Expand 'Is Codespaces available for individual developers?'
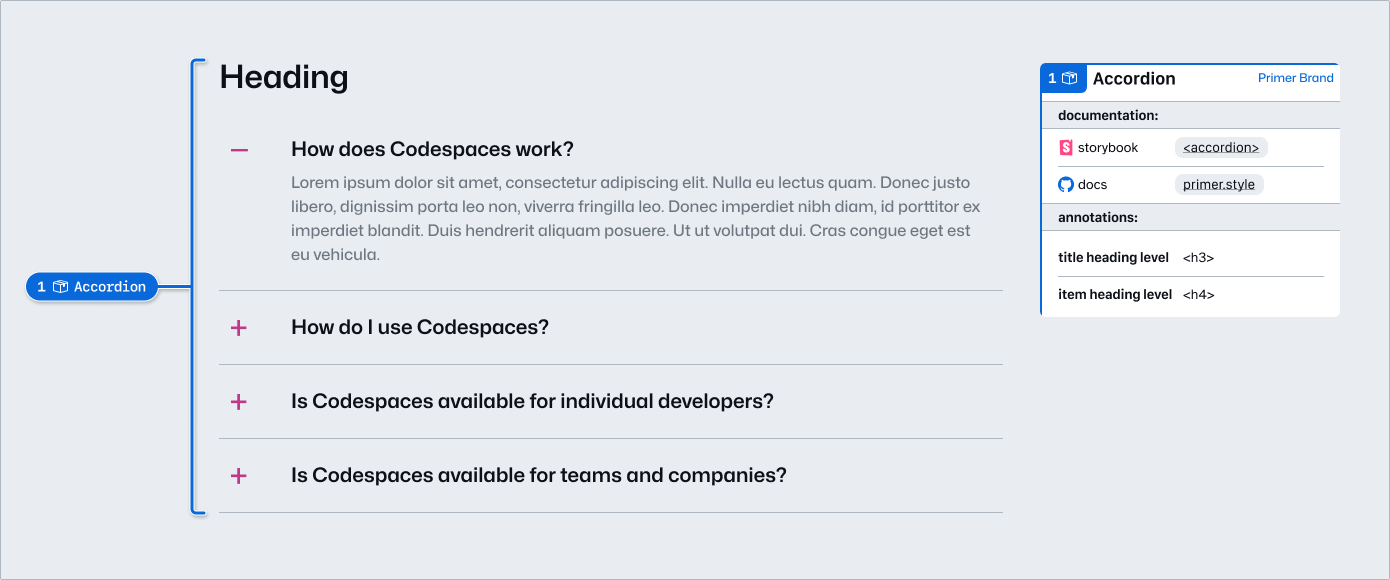This screenshot has height=580, width=1390. pos(532,402)
